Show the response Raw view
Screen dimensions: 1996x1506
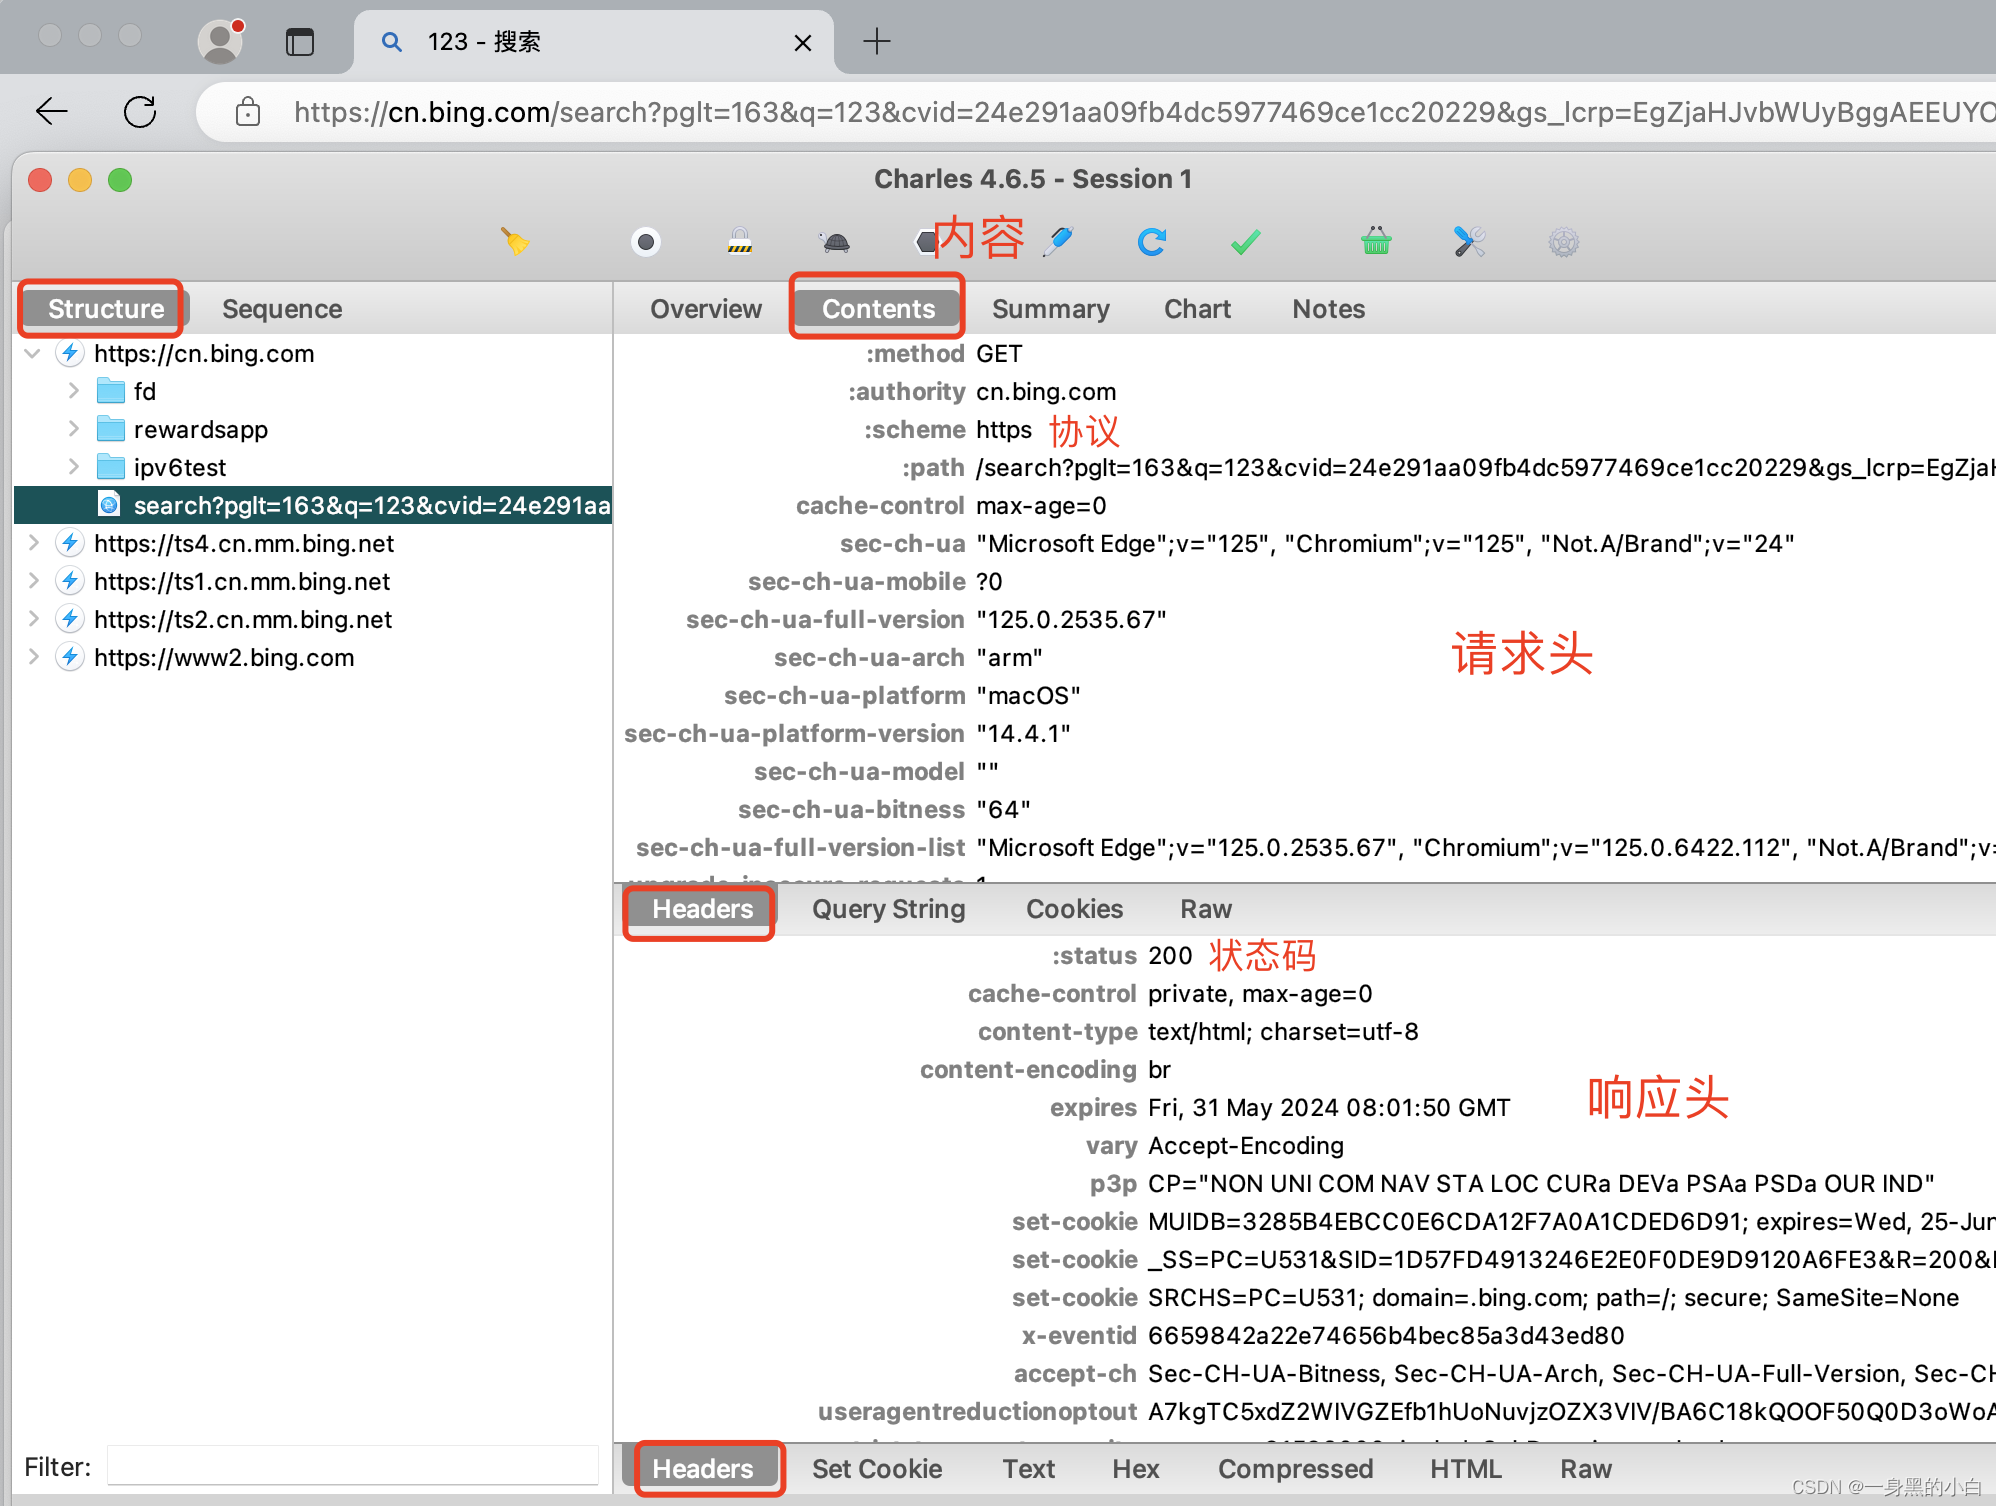(1586, 1468)
